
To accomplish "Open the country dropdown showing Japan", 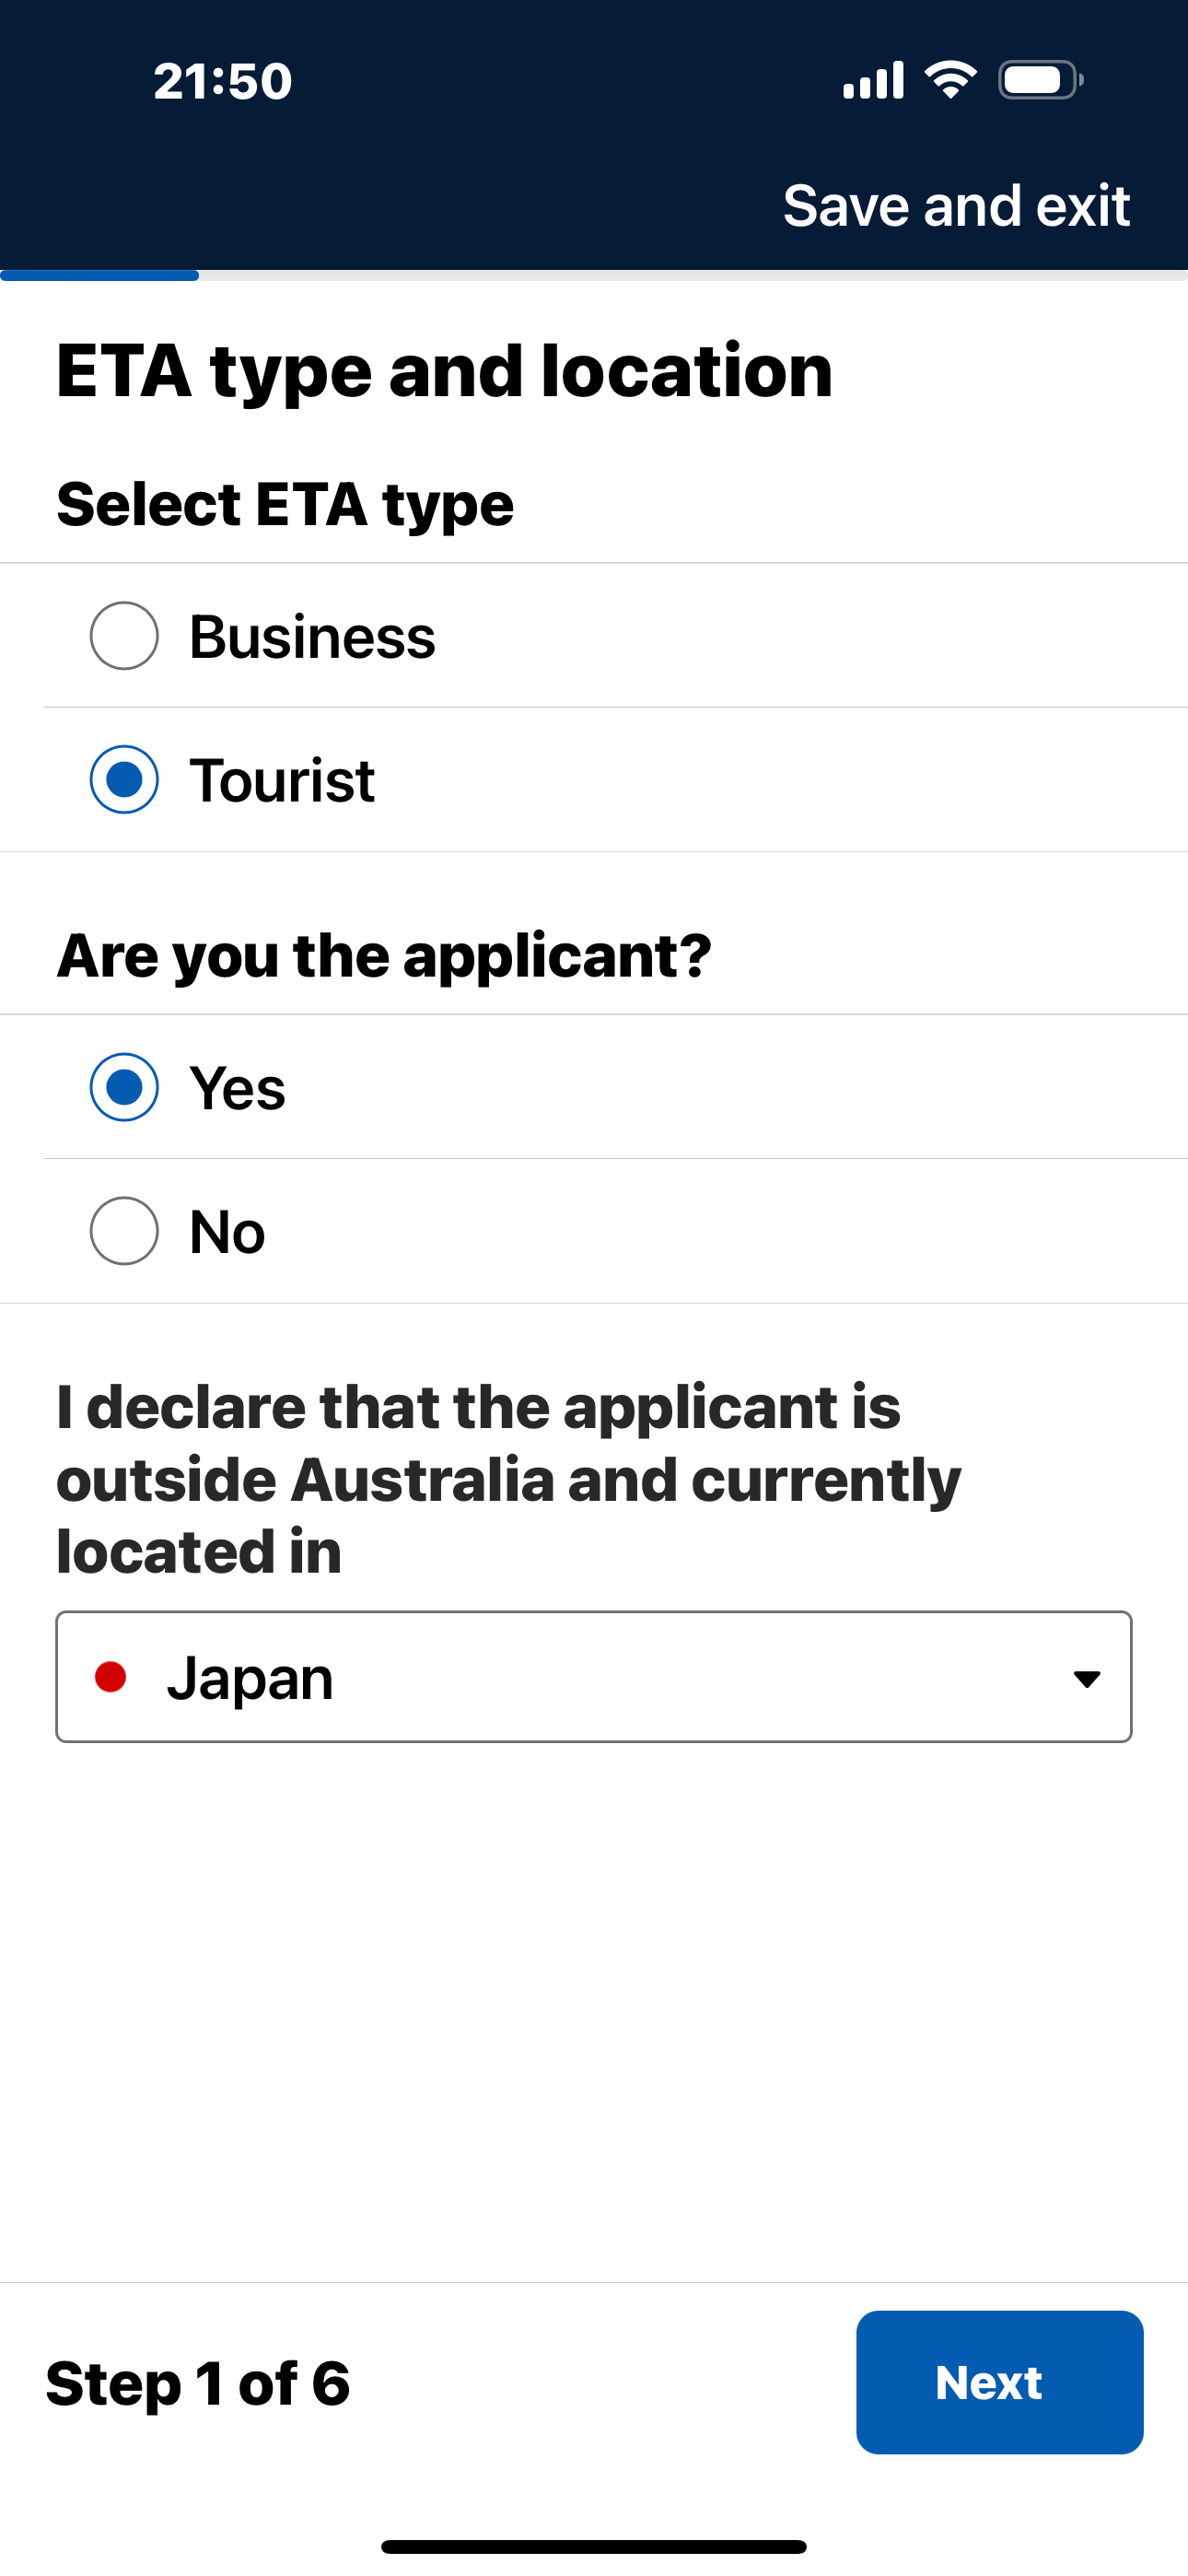I will click(x=593, y=1677).
